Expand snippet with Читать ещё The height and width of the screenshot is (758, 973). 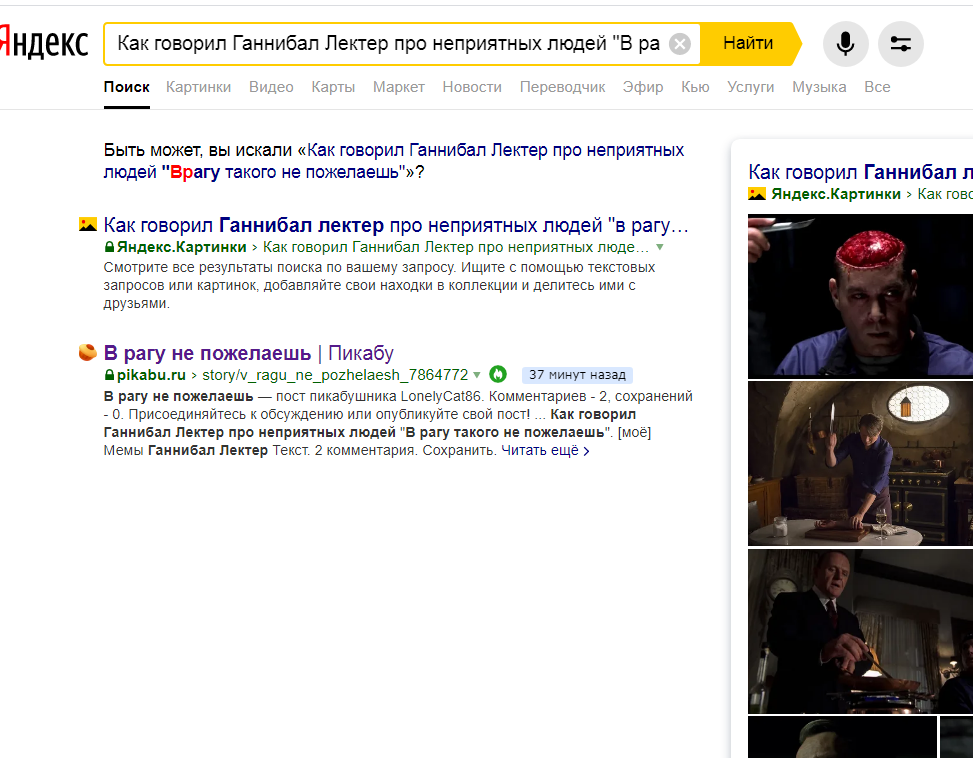545,451
